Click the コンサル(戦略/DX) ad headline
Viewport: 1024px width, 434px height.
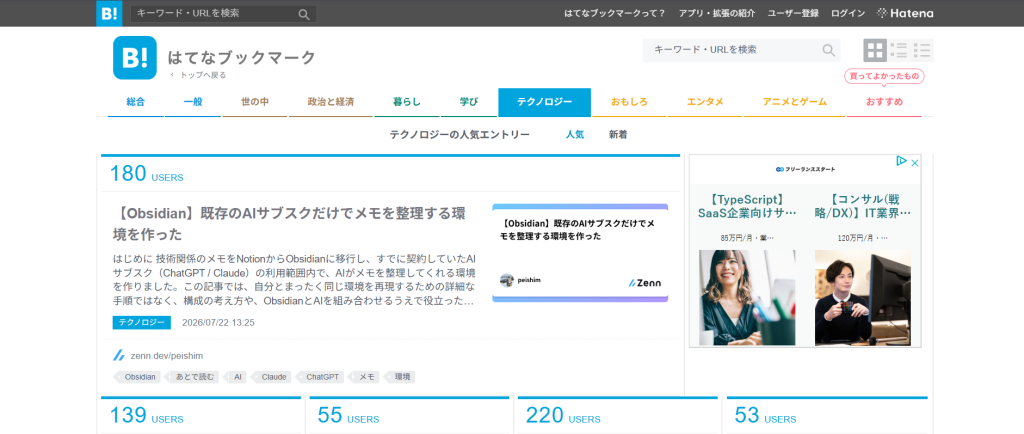click(863, 206)
